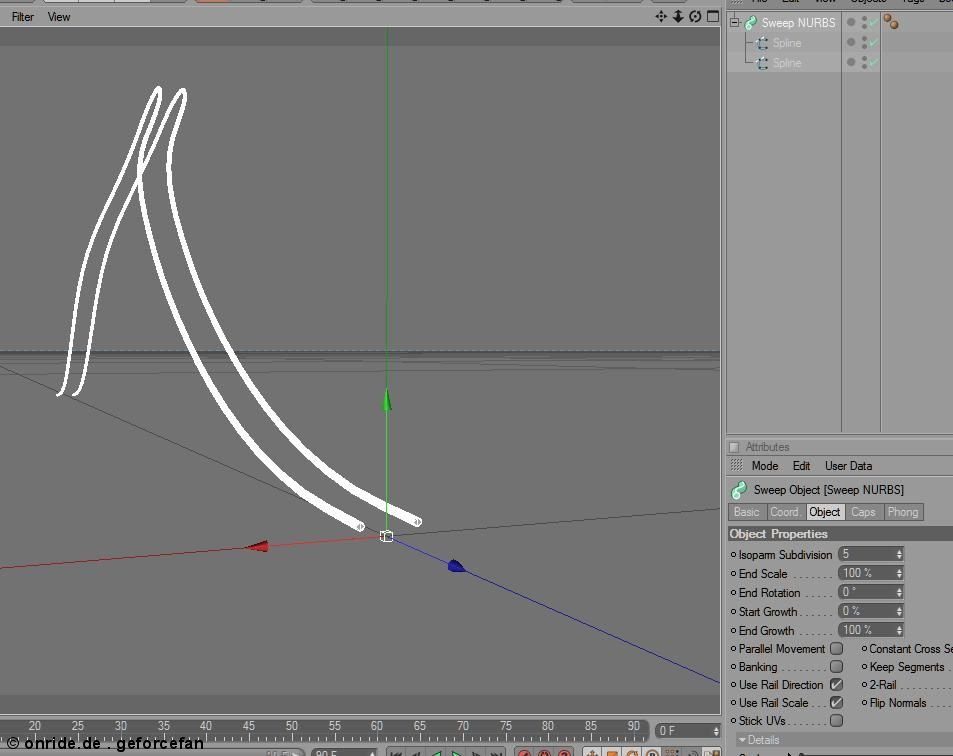This screenshot has width=953, height=756.
Task: Select Sweep NURBS in the object manager
Action: click(798, 23)
